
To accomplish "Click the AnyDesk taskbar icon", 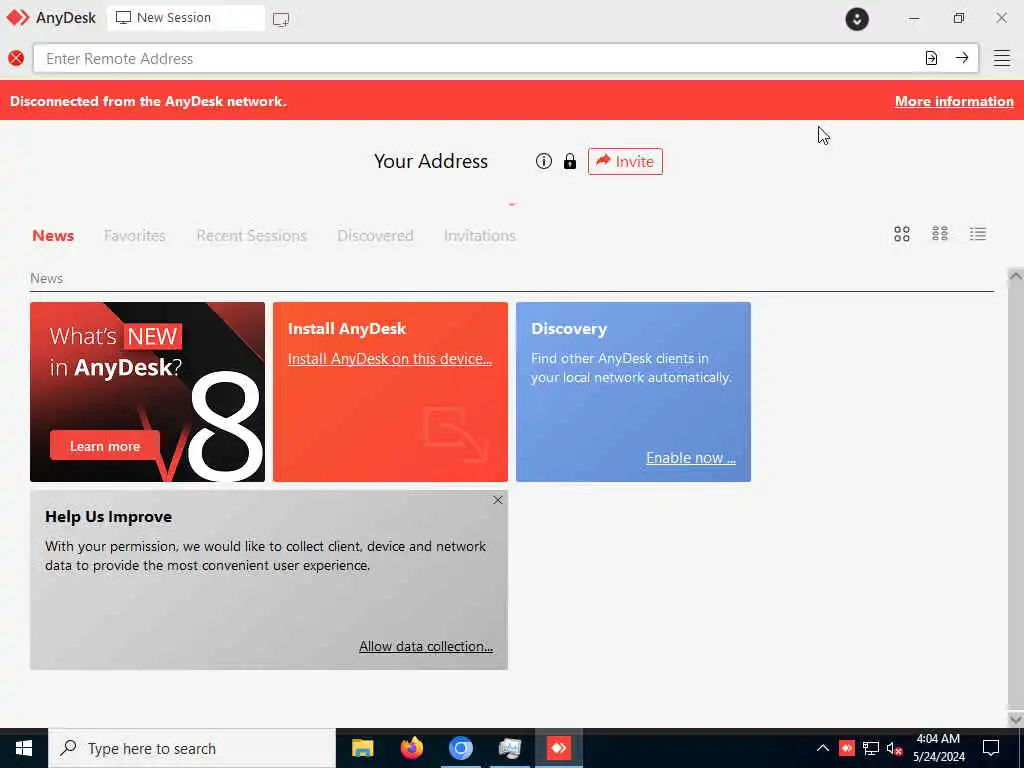I will (x=558, y=748).
